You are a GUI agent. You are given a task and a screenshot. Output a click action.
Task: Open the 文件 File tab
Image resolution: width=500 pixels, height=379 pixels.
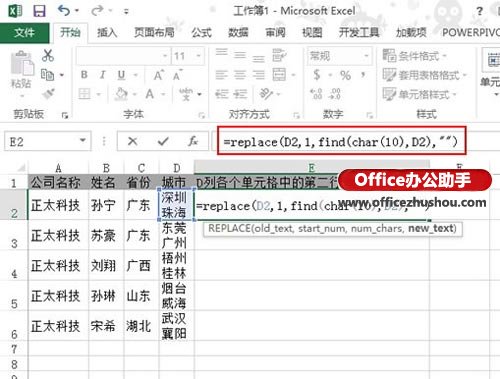[x=24, y=33]
